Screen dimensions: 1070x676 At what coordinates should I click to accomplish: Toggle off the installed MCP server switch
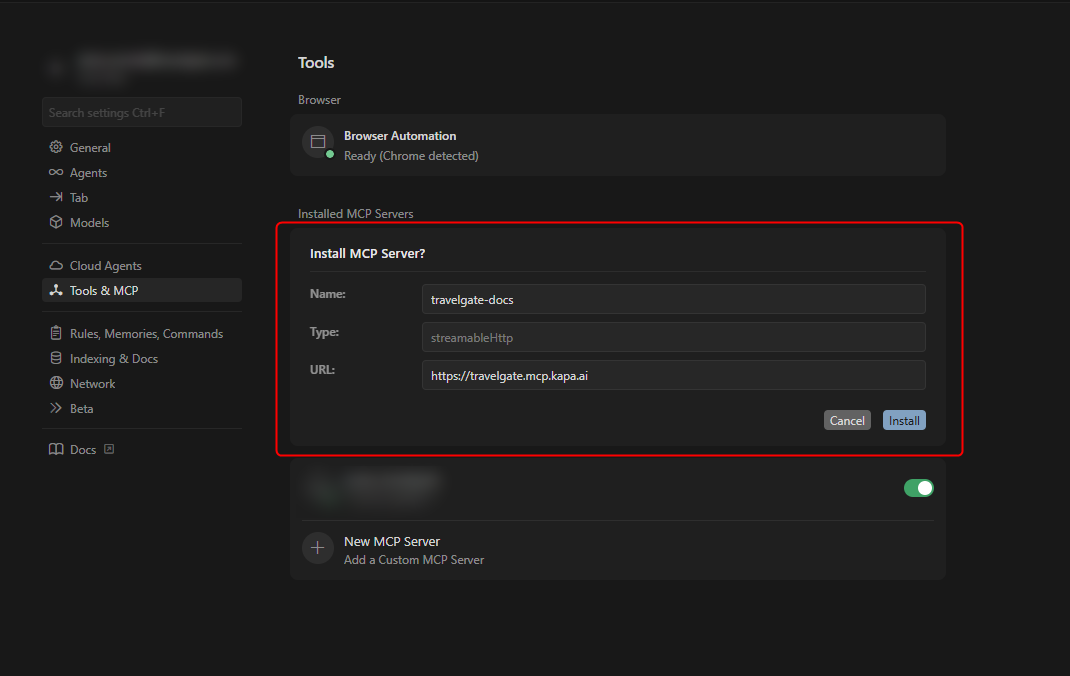coord(918,488)
